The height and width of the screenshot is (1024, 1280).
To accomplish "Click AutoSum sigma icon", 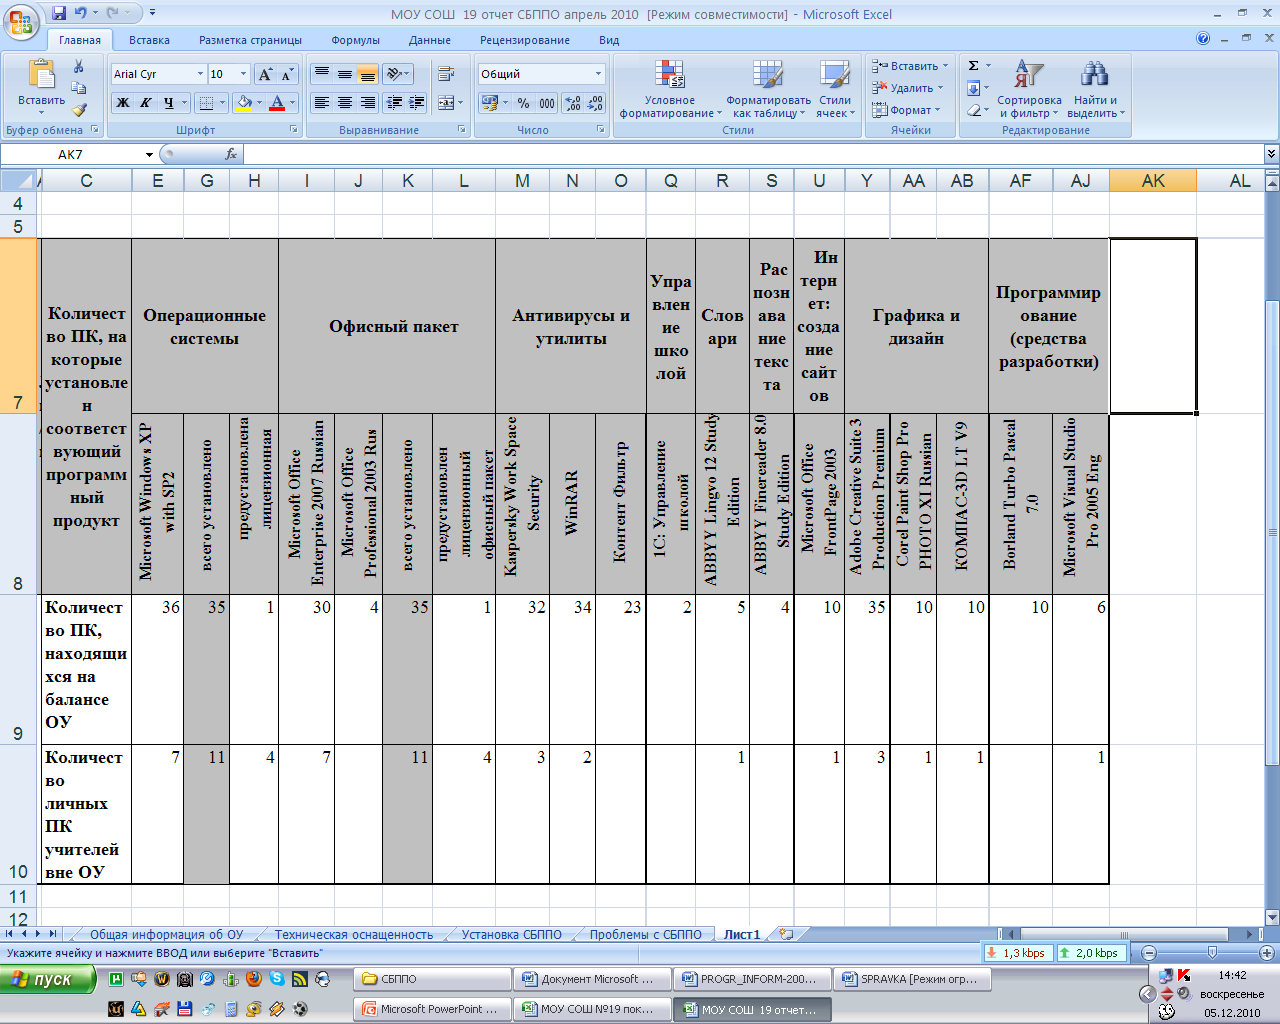I will point(973,66).
